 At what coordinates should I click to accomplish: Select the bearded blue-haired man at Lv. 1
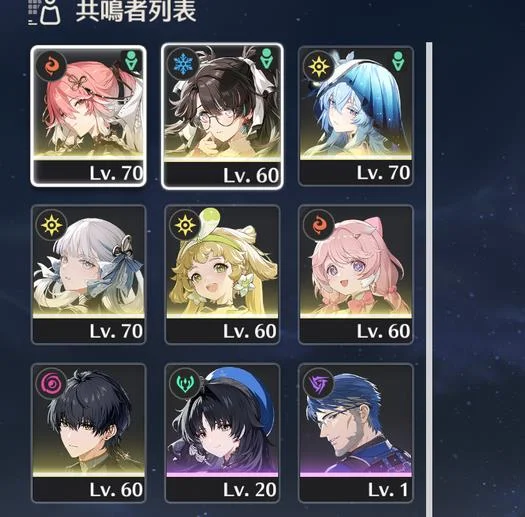click(x=356, y=433)
